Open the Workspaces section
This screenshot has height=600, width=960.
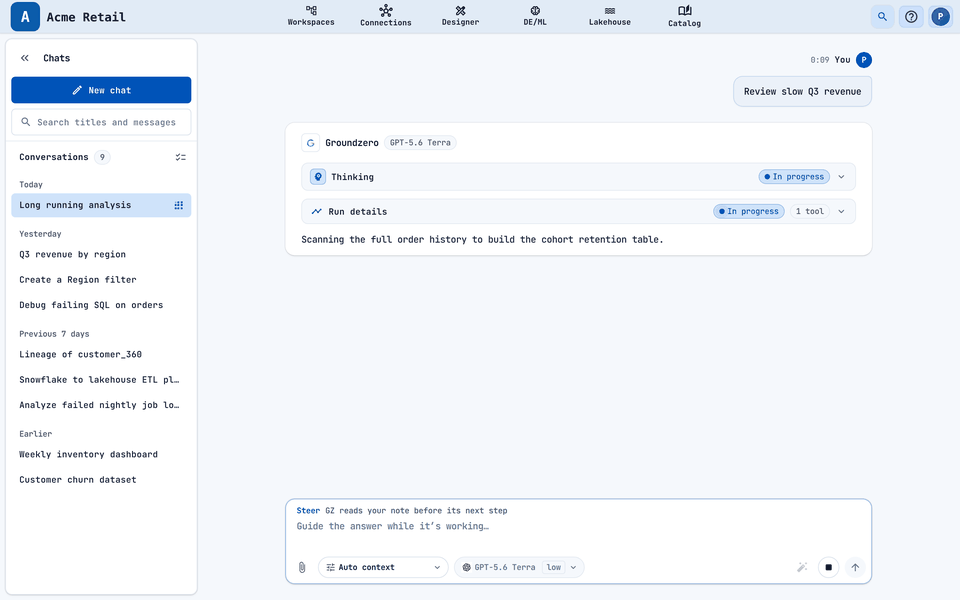(x=311, y=16)
